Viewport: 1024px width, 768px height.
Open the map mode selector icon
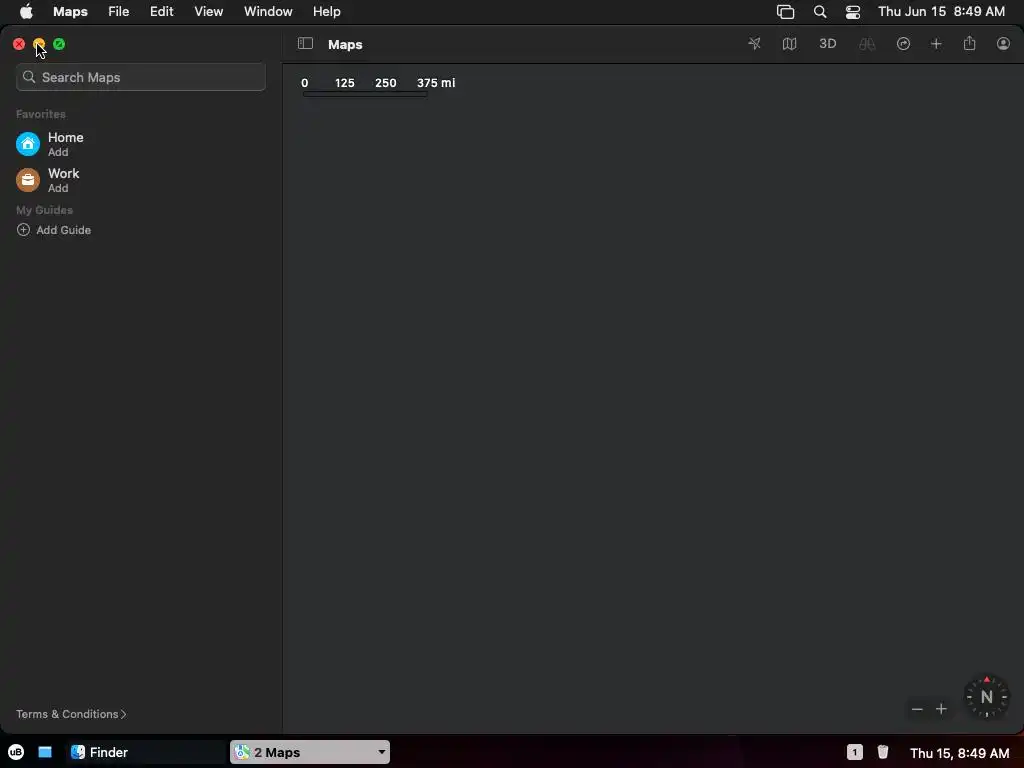pyautogui.click(x=790, y=44)
